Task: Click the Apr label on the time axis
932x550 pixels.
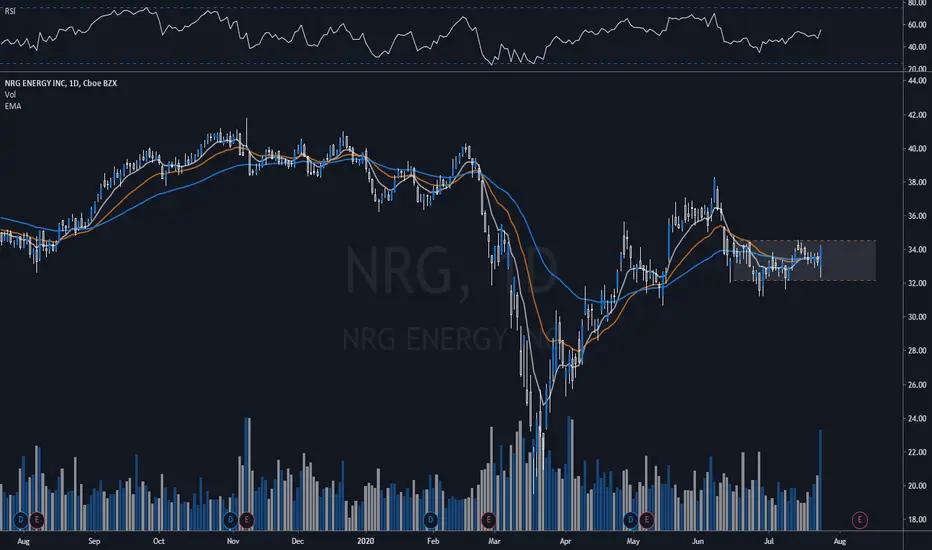Action: [x=565, y=541]
